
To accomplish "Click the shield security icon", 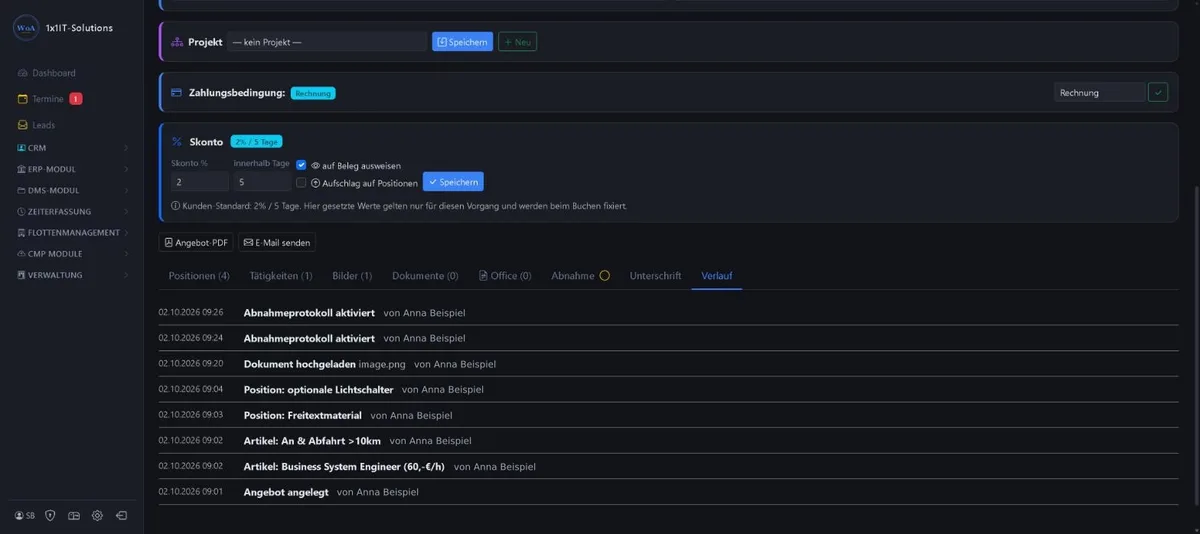I will 50,516.
